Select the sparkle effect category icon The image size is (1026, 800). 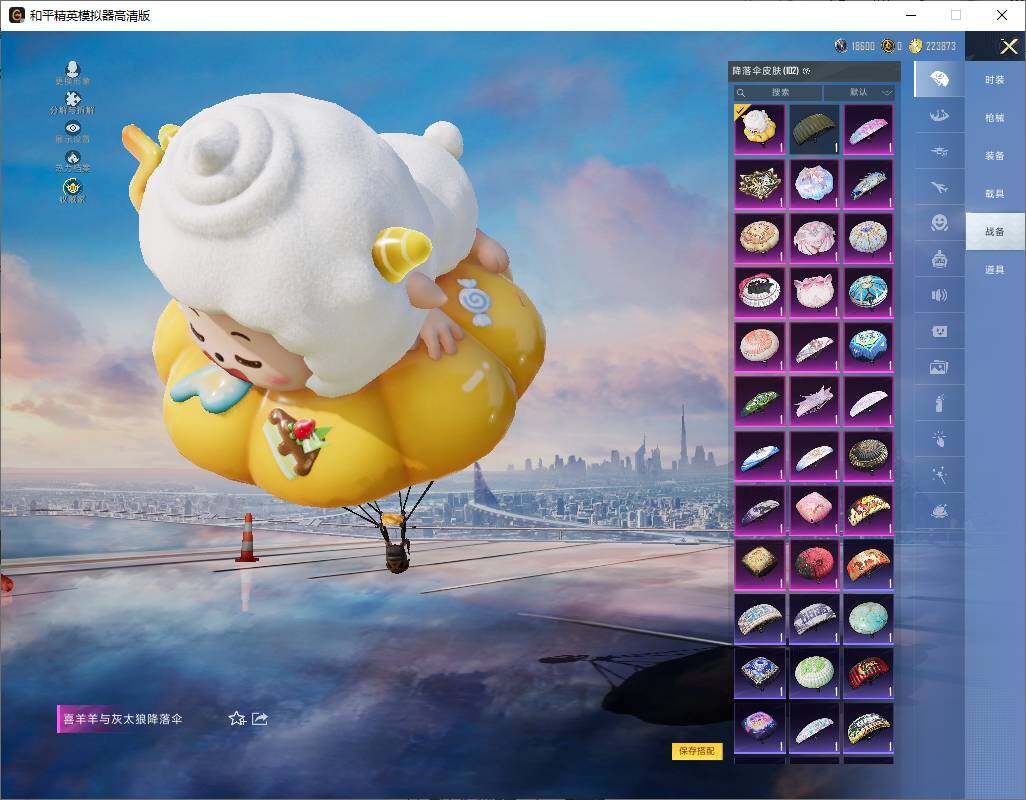(x=939, y=475)
